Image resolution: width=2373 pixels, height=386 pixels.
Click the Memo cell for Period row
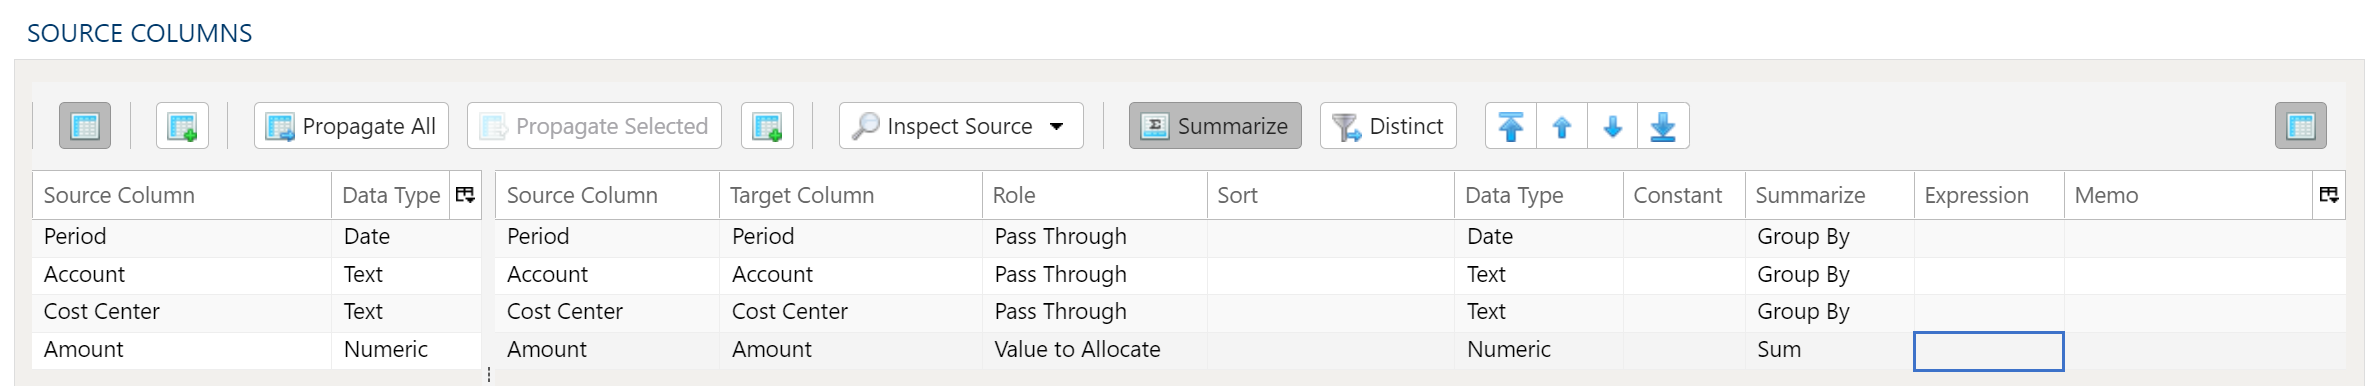coord(2204,237)
